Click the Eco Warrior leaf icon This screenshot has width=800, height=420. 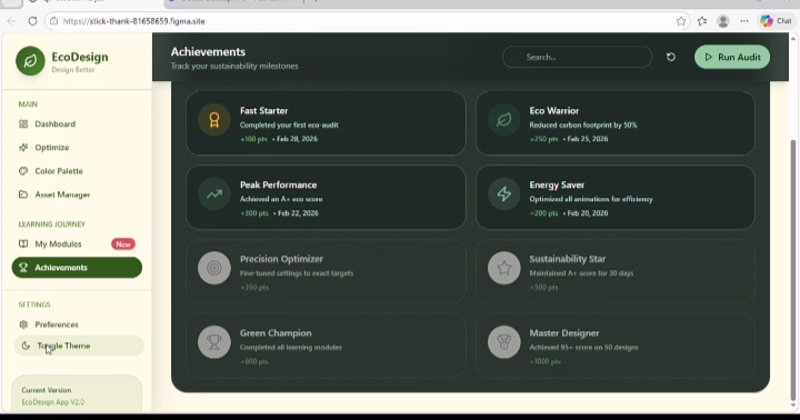click(504, 120)
